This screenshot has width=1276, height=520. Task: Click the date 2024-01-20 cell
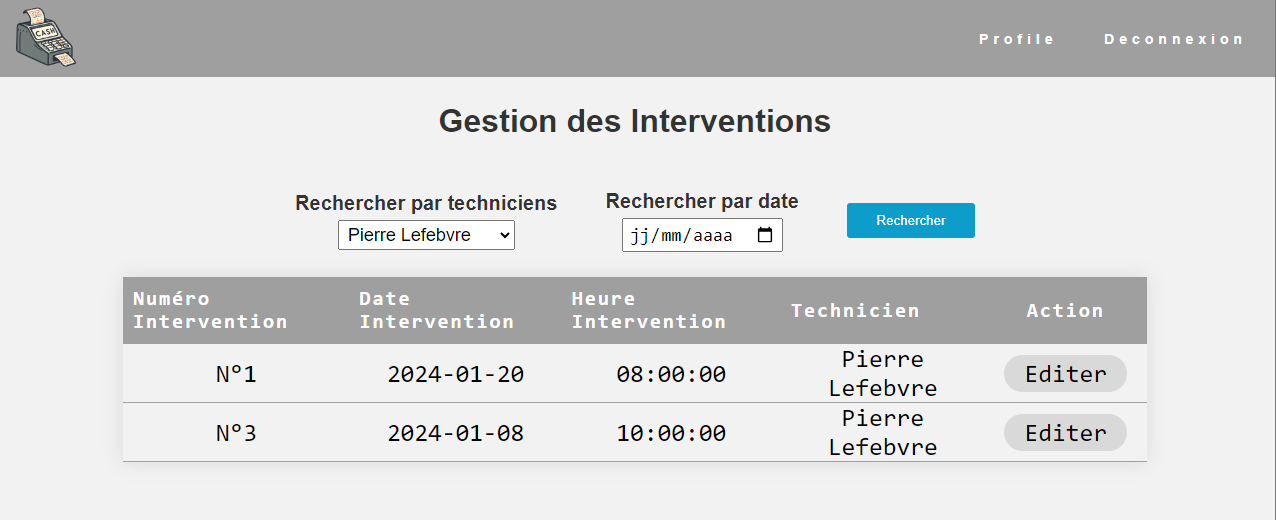(x=455, y=374)
